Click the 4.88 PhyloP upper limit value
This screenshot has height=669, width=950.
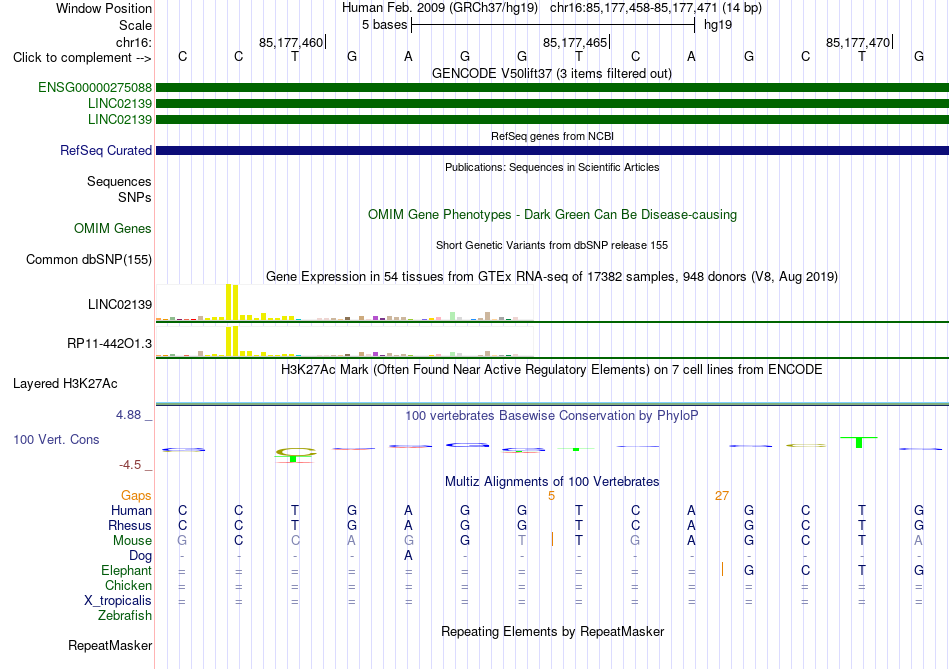128,415
